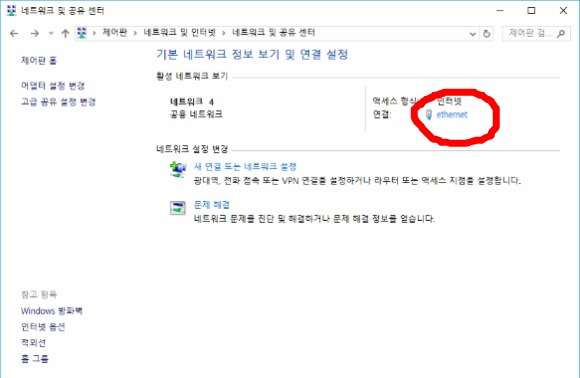The image size is (580, 378).
Task: Open Windows 방화벽 link
Action: (51, 311)
